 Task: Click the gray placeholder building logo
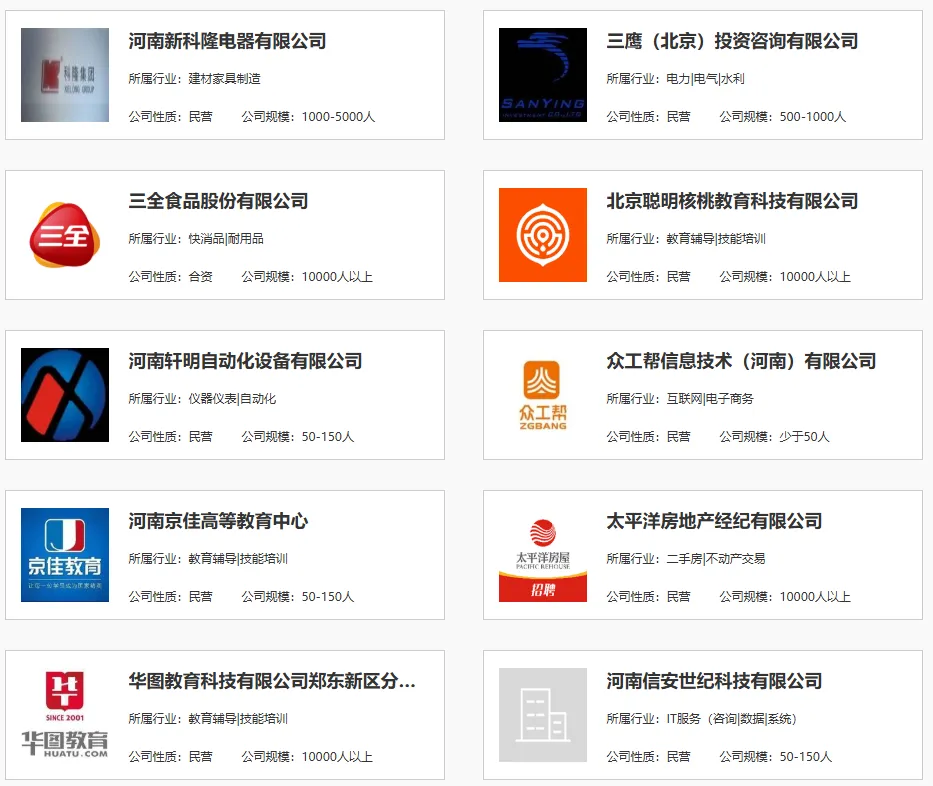click(543, 715)
